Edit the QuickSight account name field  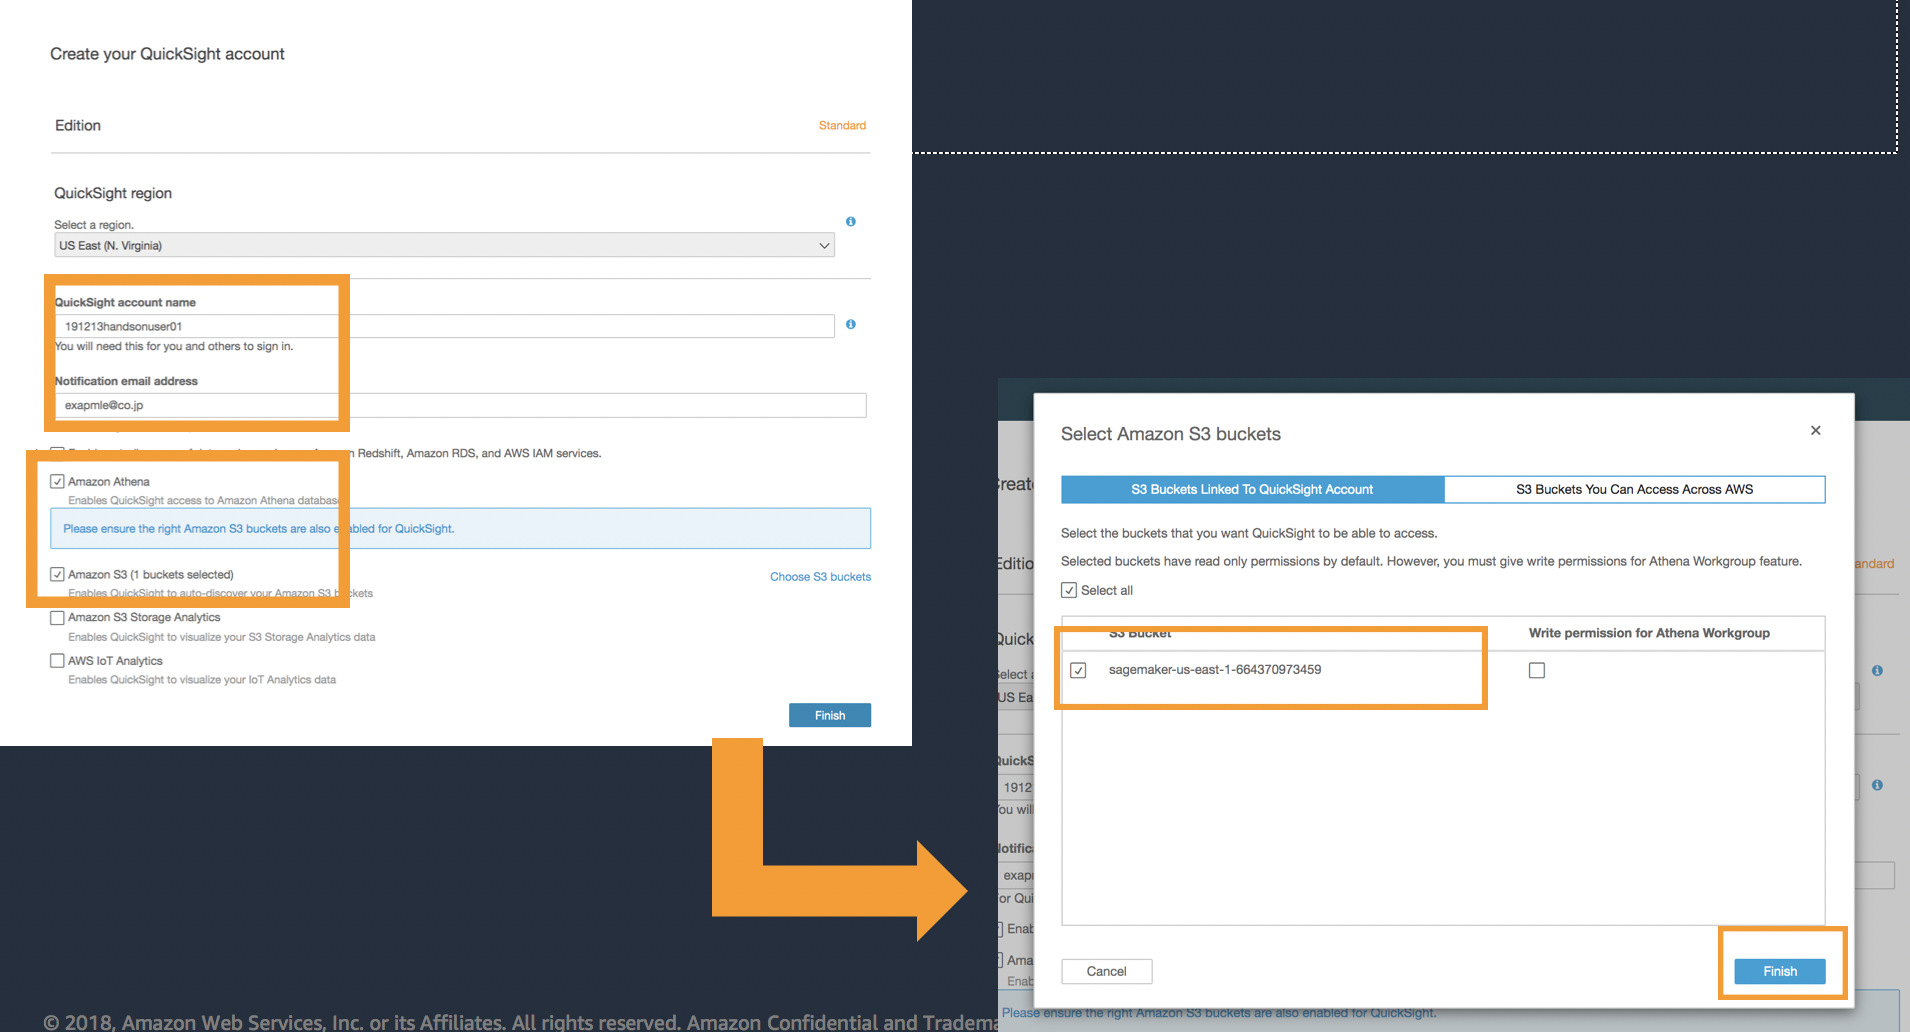click(x=444, y=326)
